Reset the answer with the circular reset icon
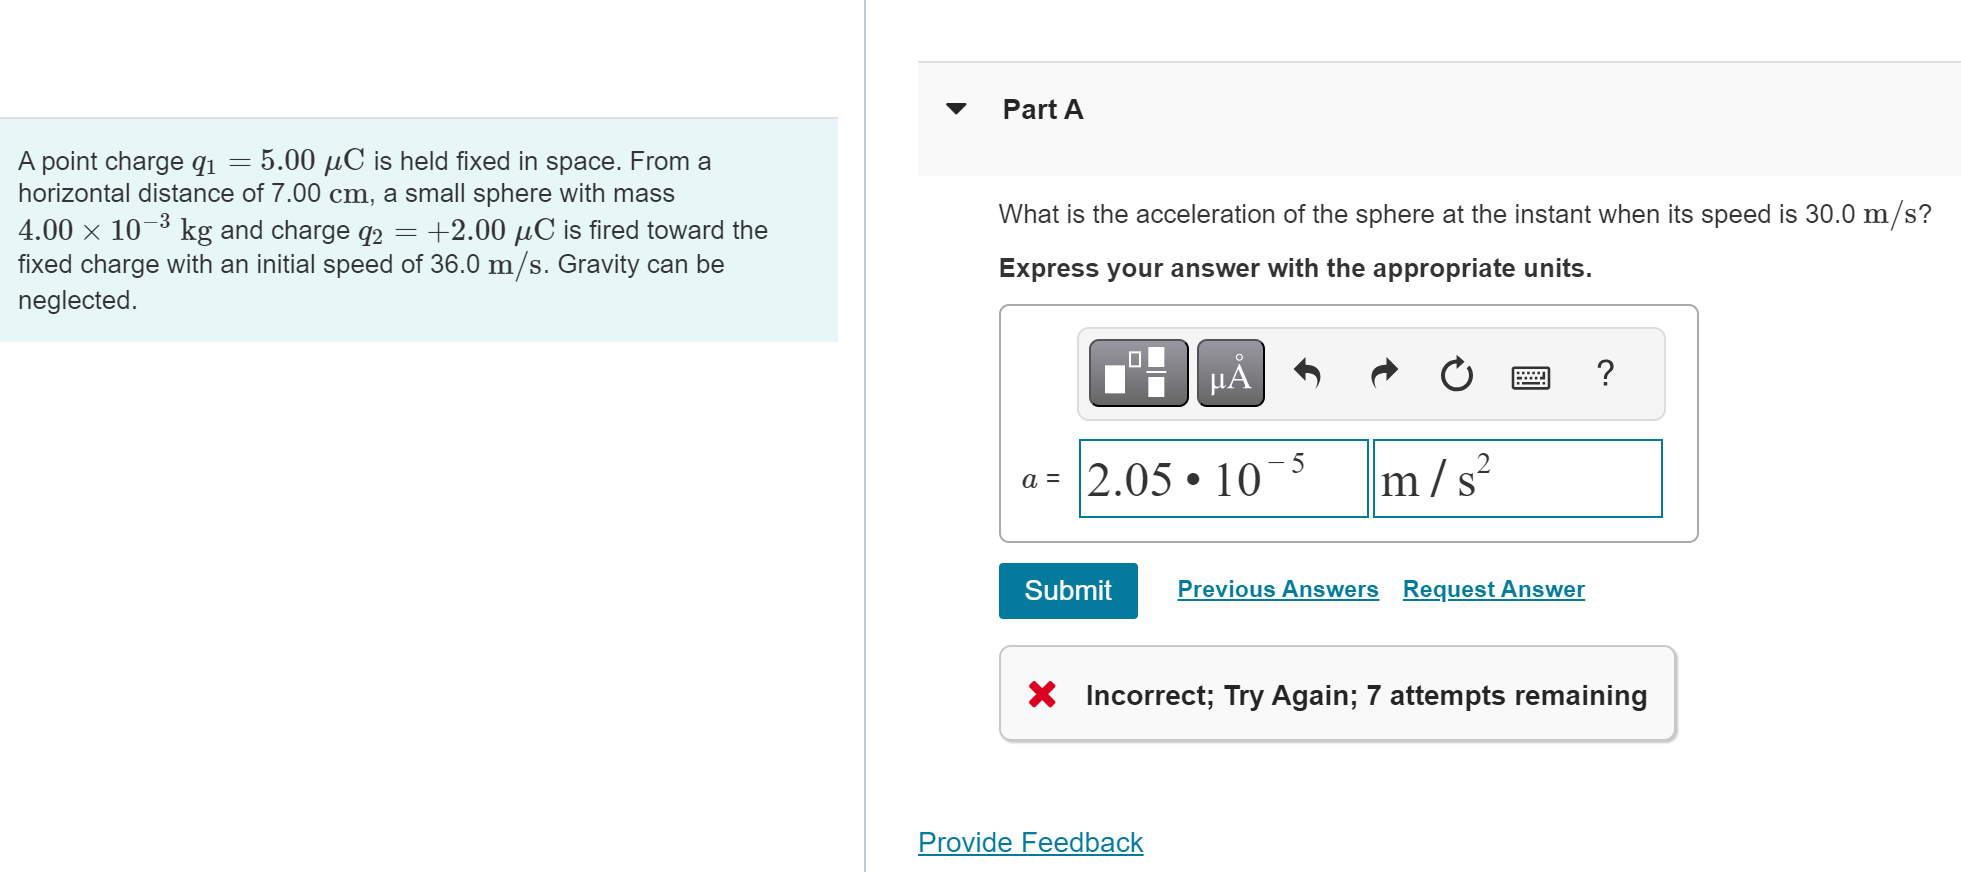The image size is (1961, 872). (1455, 373)
